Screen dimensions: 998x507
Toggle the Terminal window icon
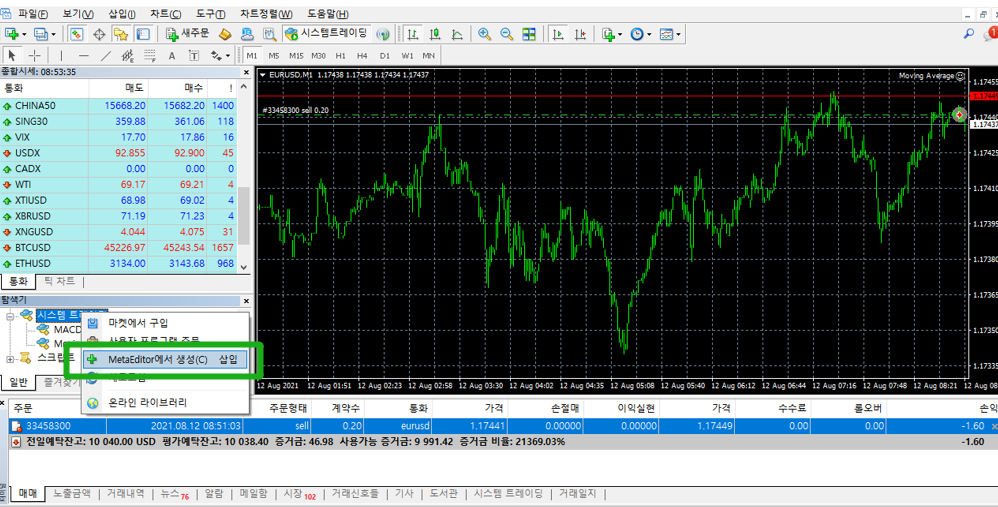point(143,34)
